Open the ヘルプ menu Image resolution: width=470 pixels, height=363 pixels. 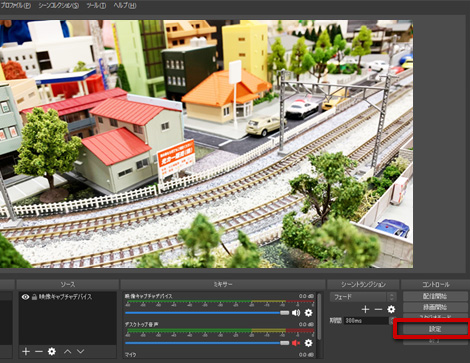click(x=125, y=6)
